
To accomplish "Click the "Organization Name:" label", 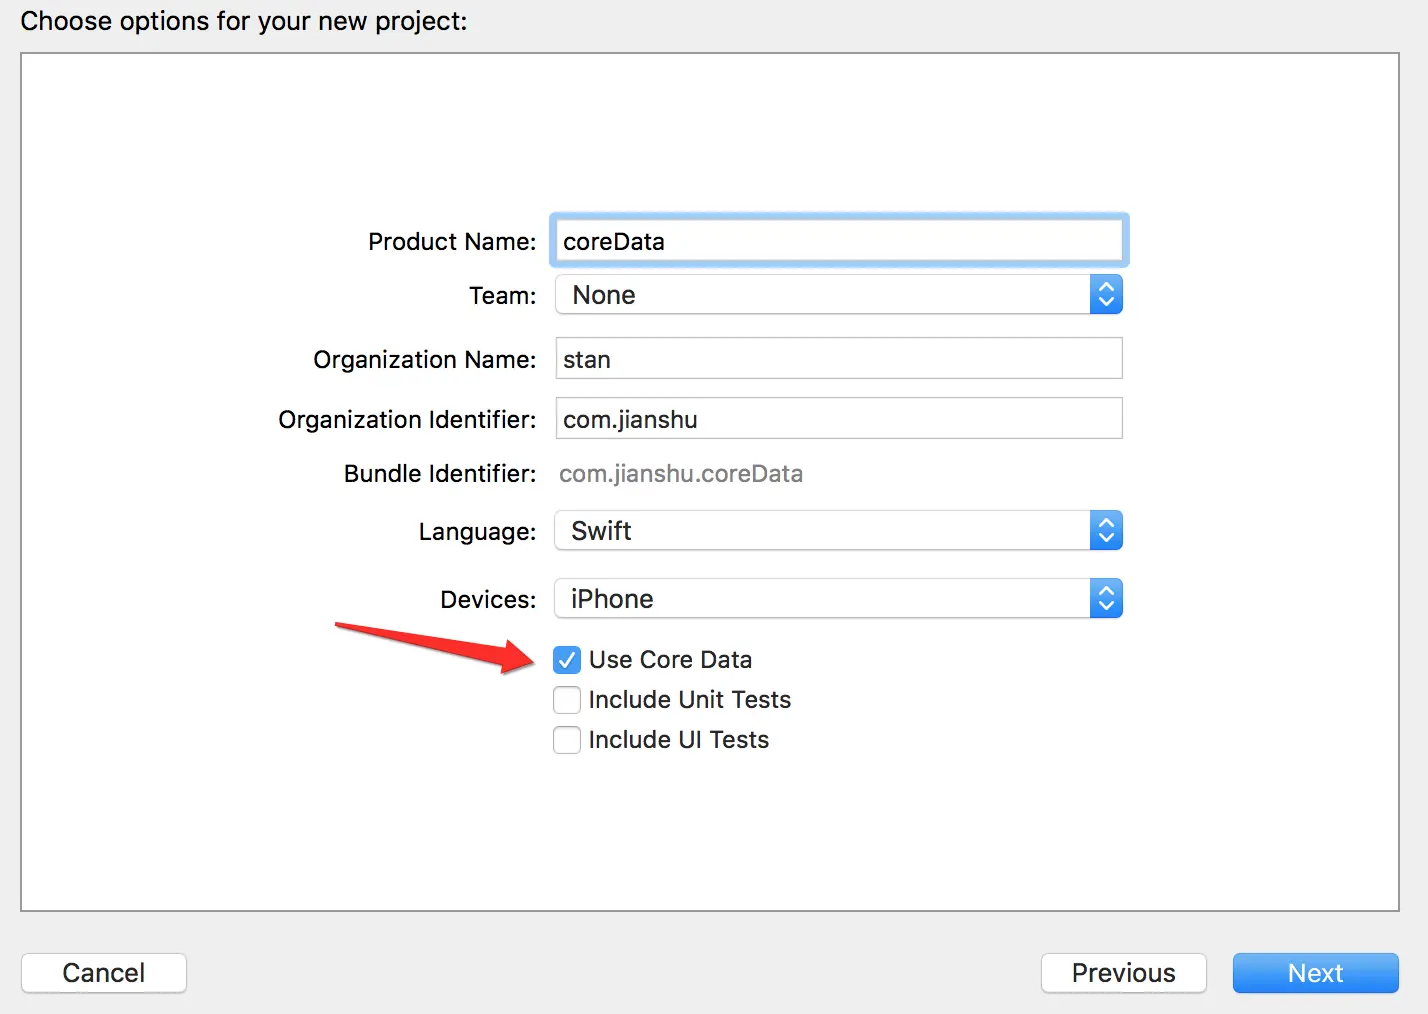I will coord(424,360).
